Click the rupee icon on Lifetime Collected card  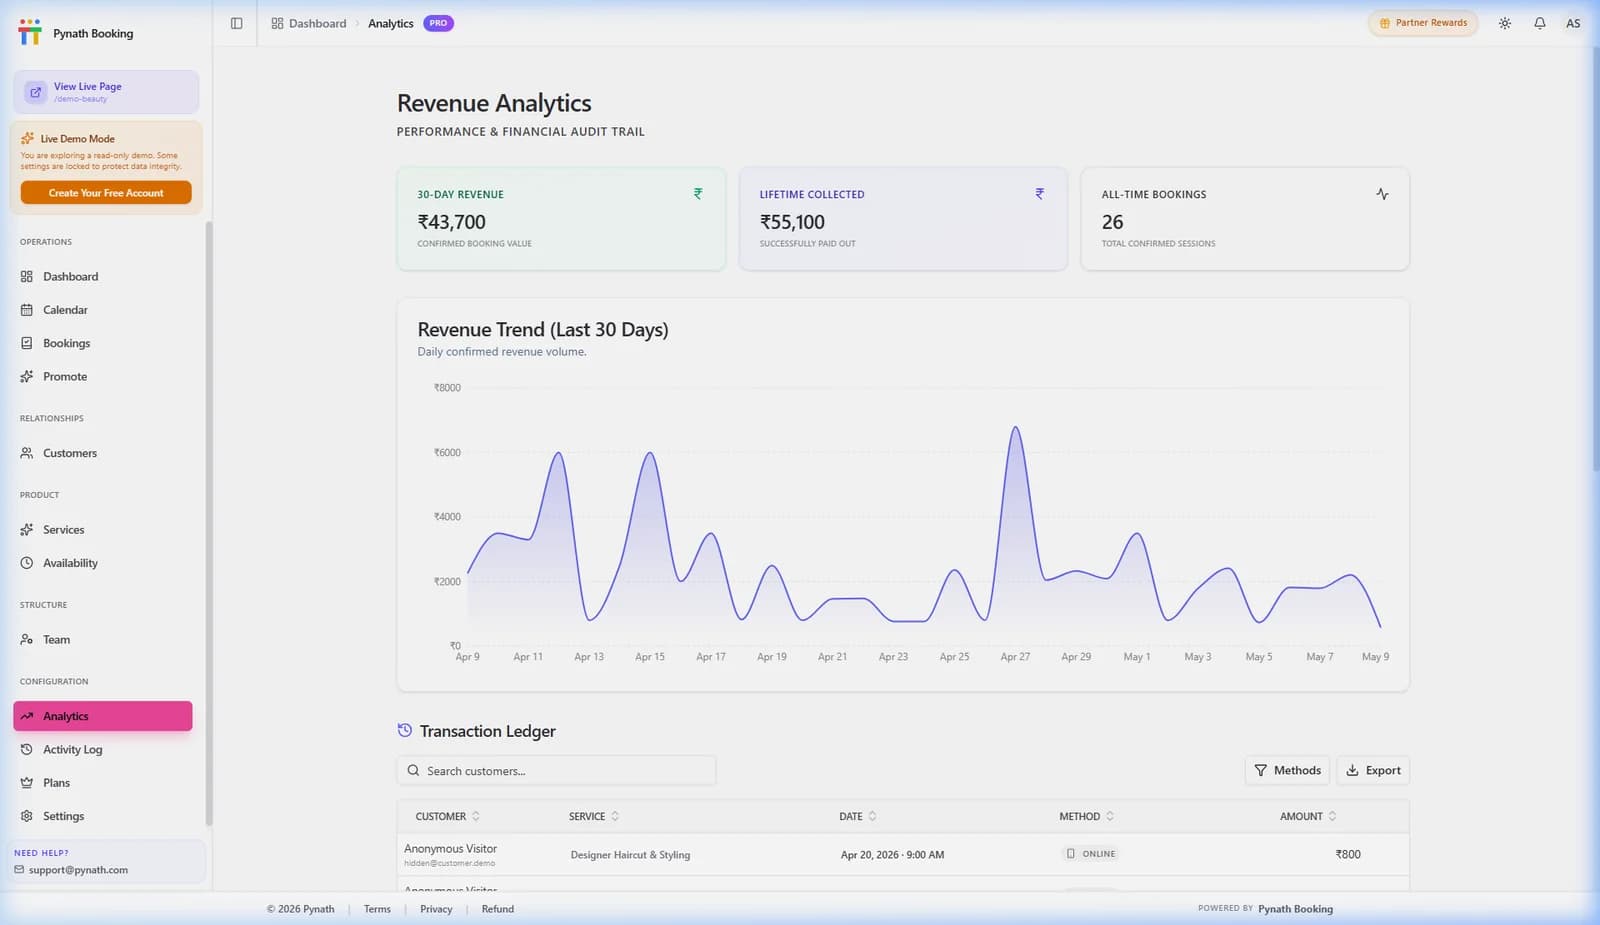1040,194
